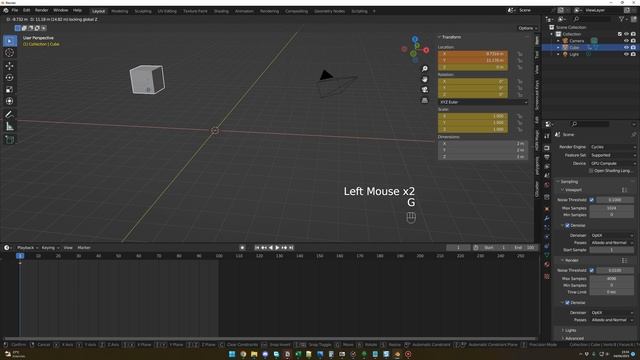Select the Add Cube tool

[10, 140]
